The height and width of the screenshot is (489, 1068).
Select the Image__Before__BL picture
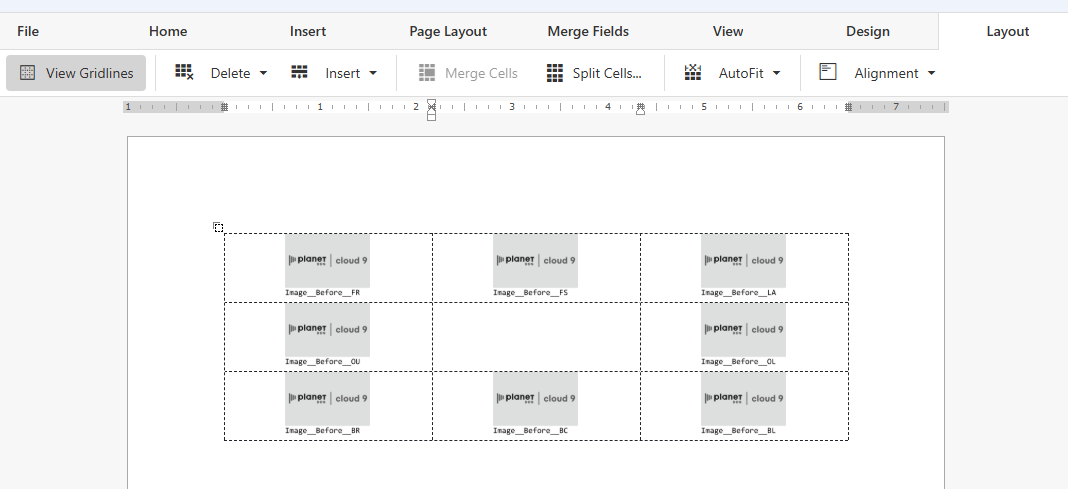point(743,399)
